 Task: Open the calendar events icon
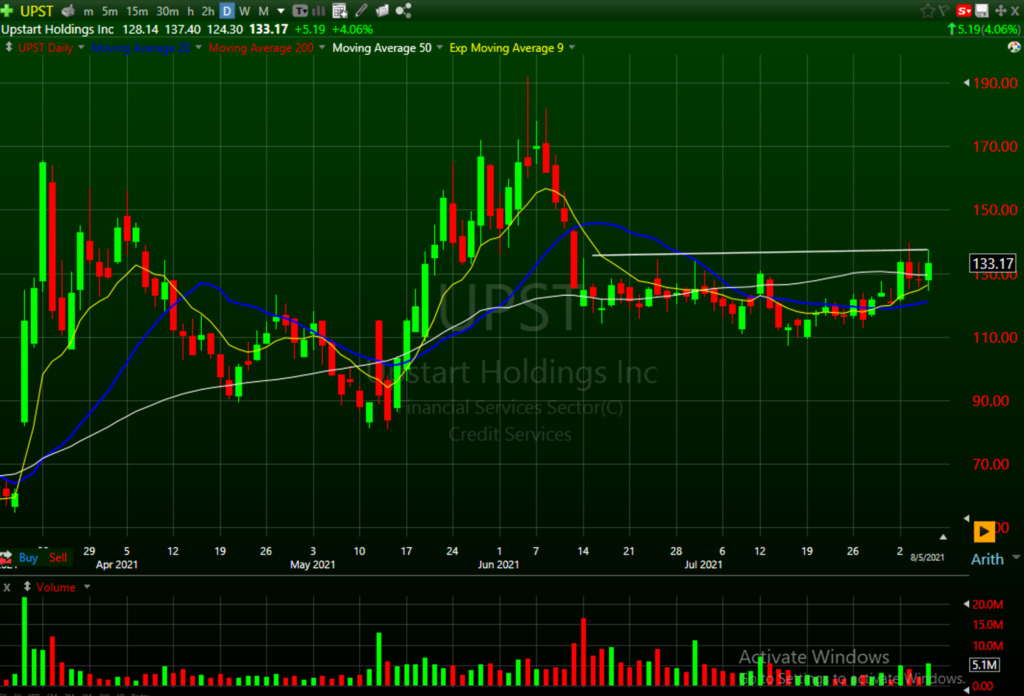point(339,11)
